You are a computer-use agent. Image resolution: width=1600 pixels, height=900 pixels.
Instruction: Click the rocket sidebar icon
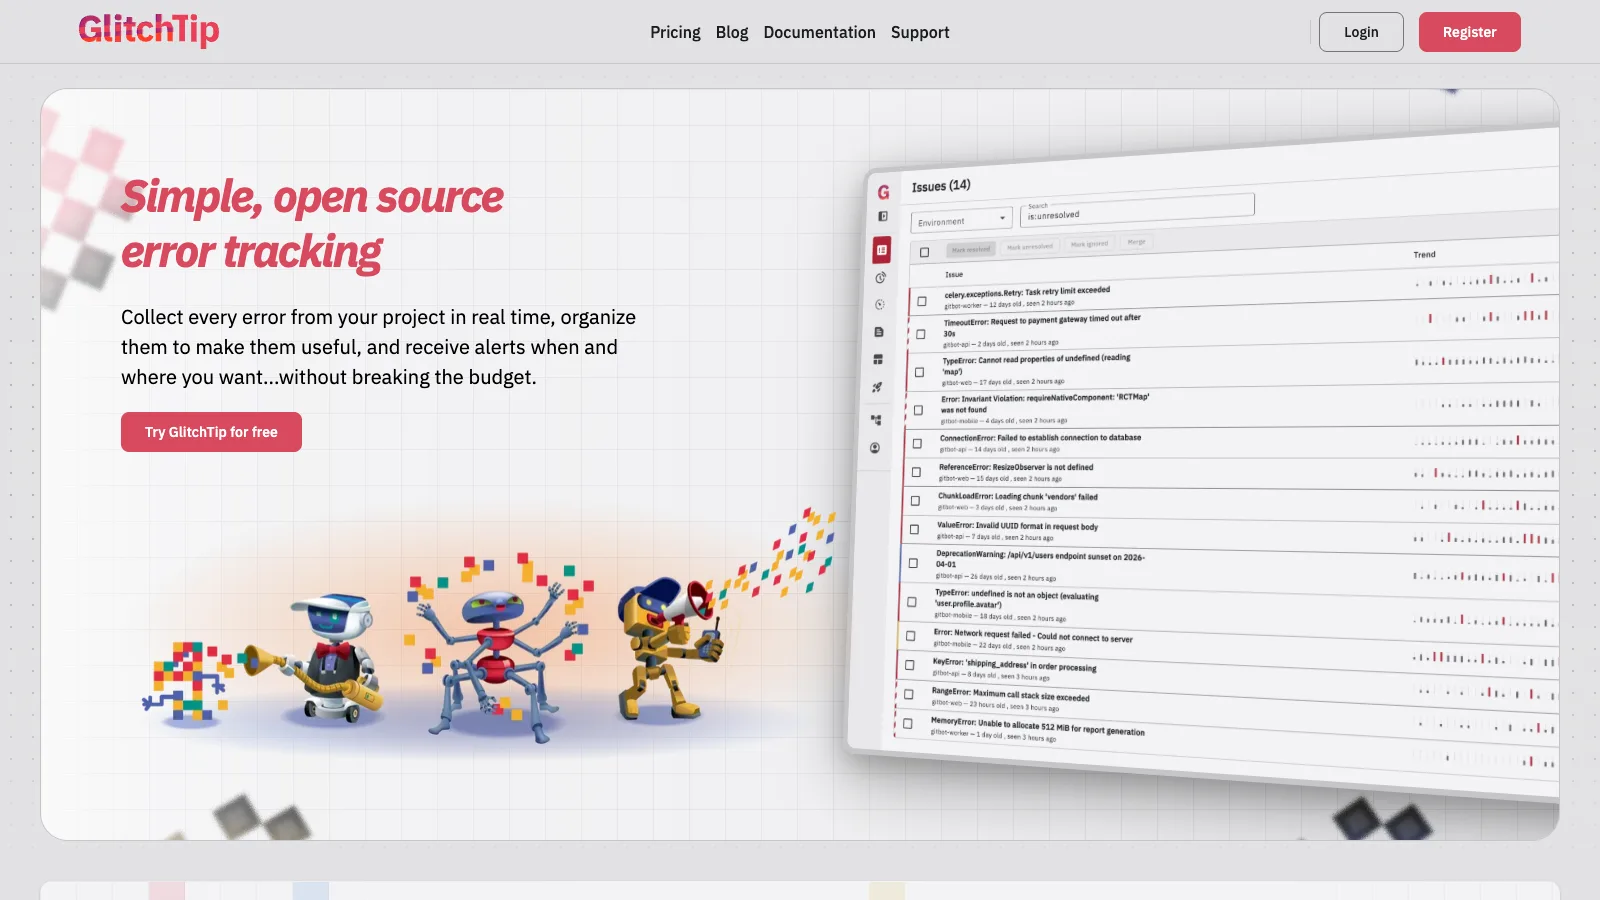click(x=877, y=387)
